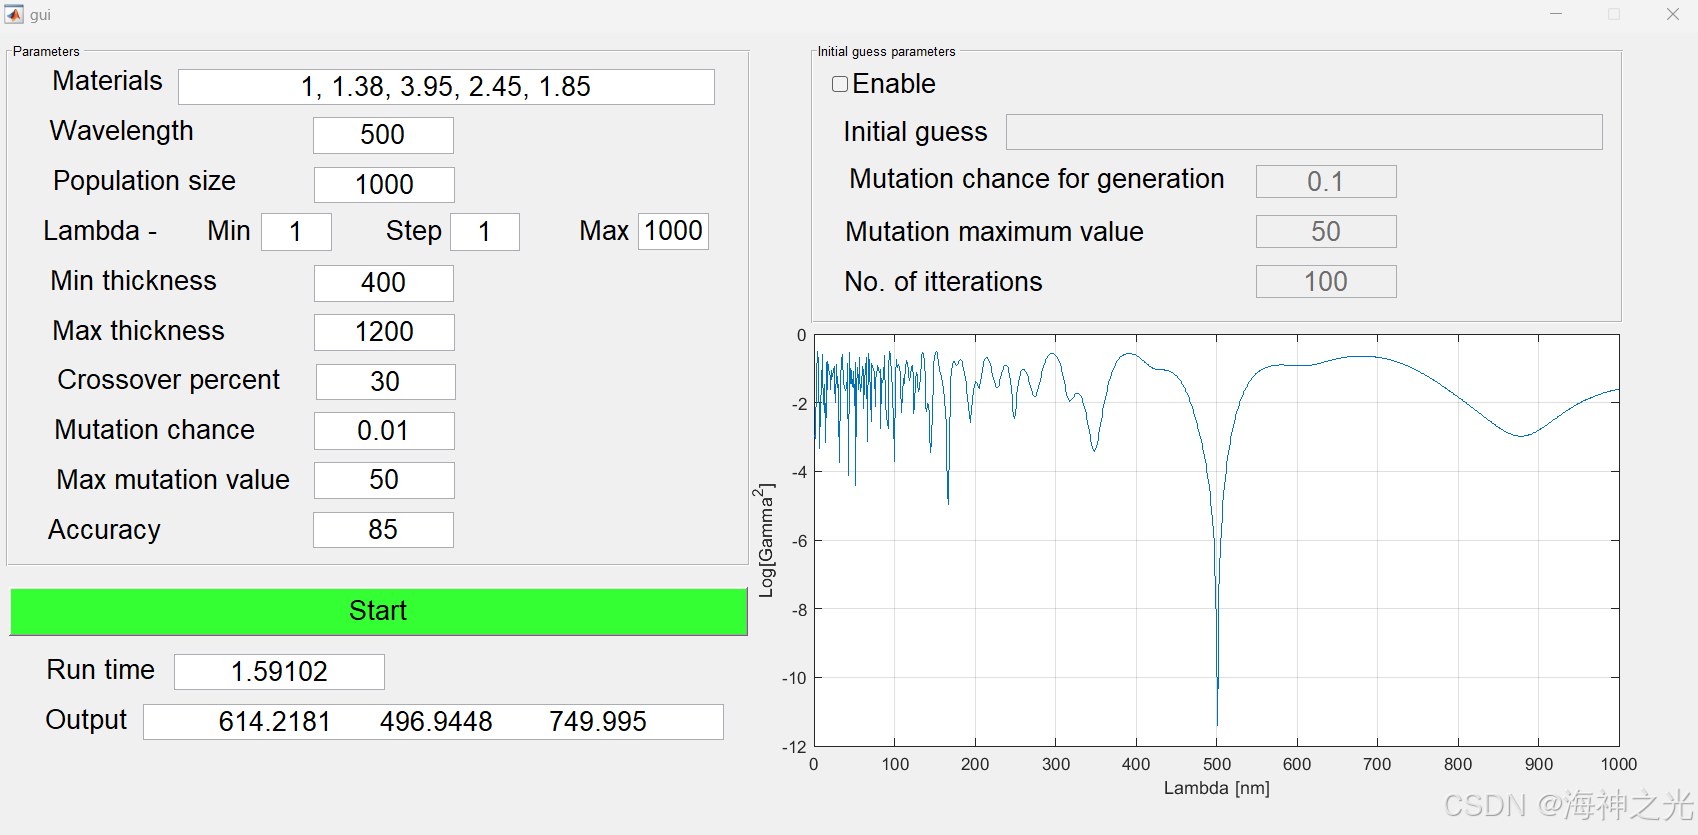Click the No. of itterations label

[x=943, y=282]
